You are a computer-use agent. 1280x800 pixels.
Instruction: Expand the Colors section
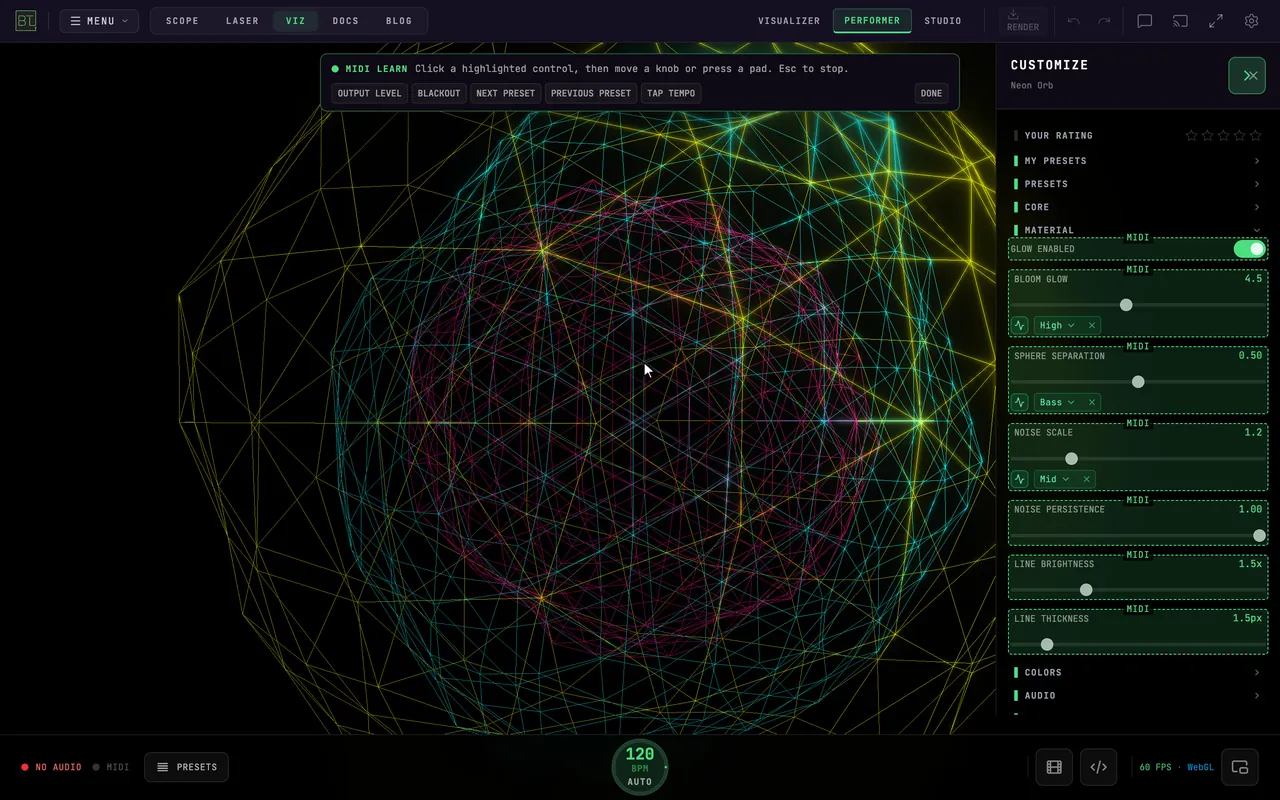(1137, 672)
